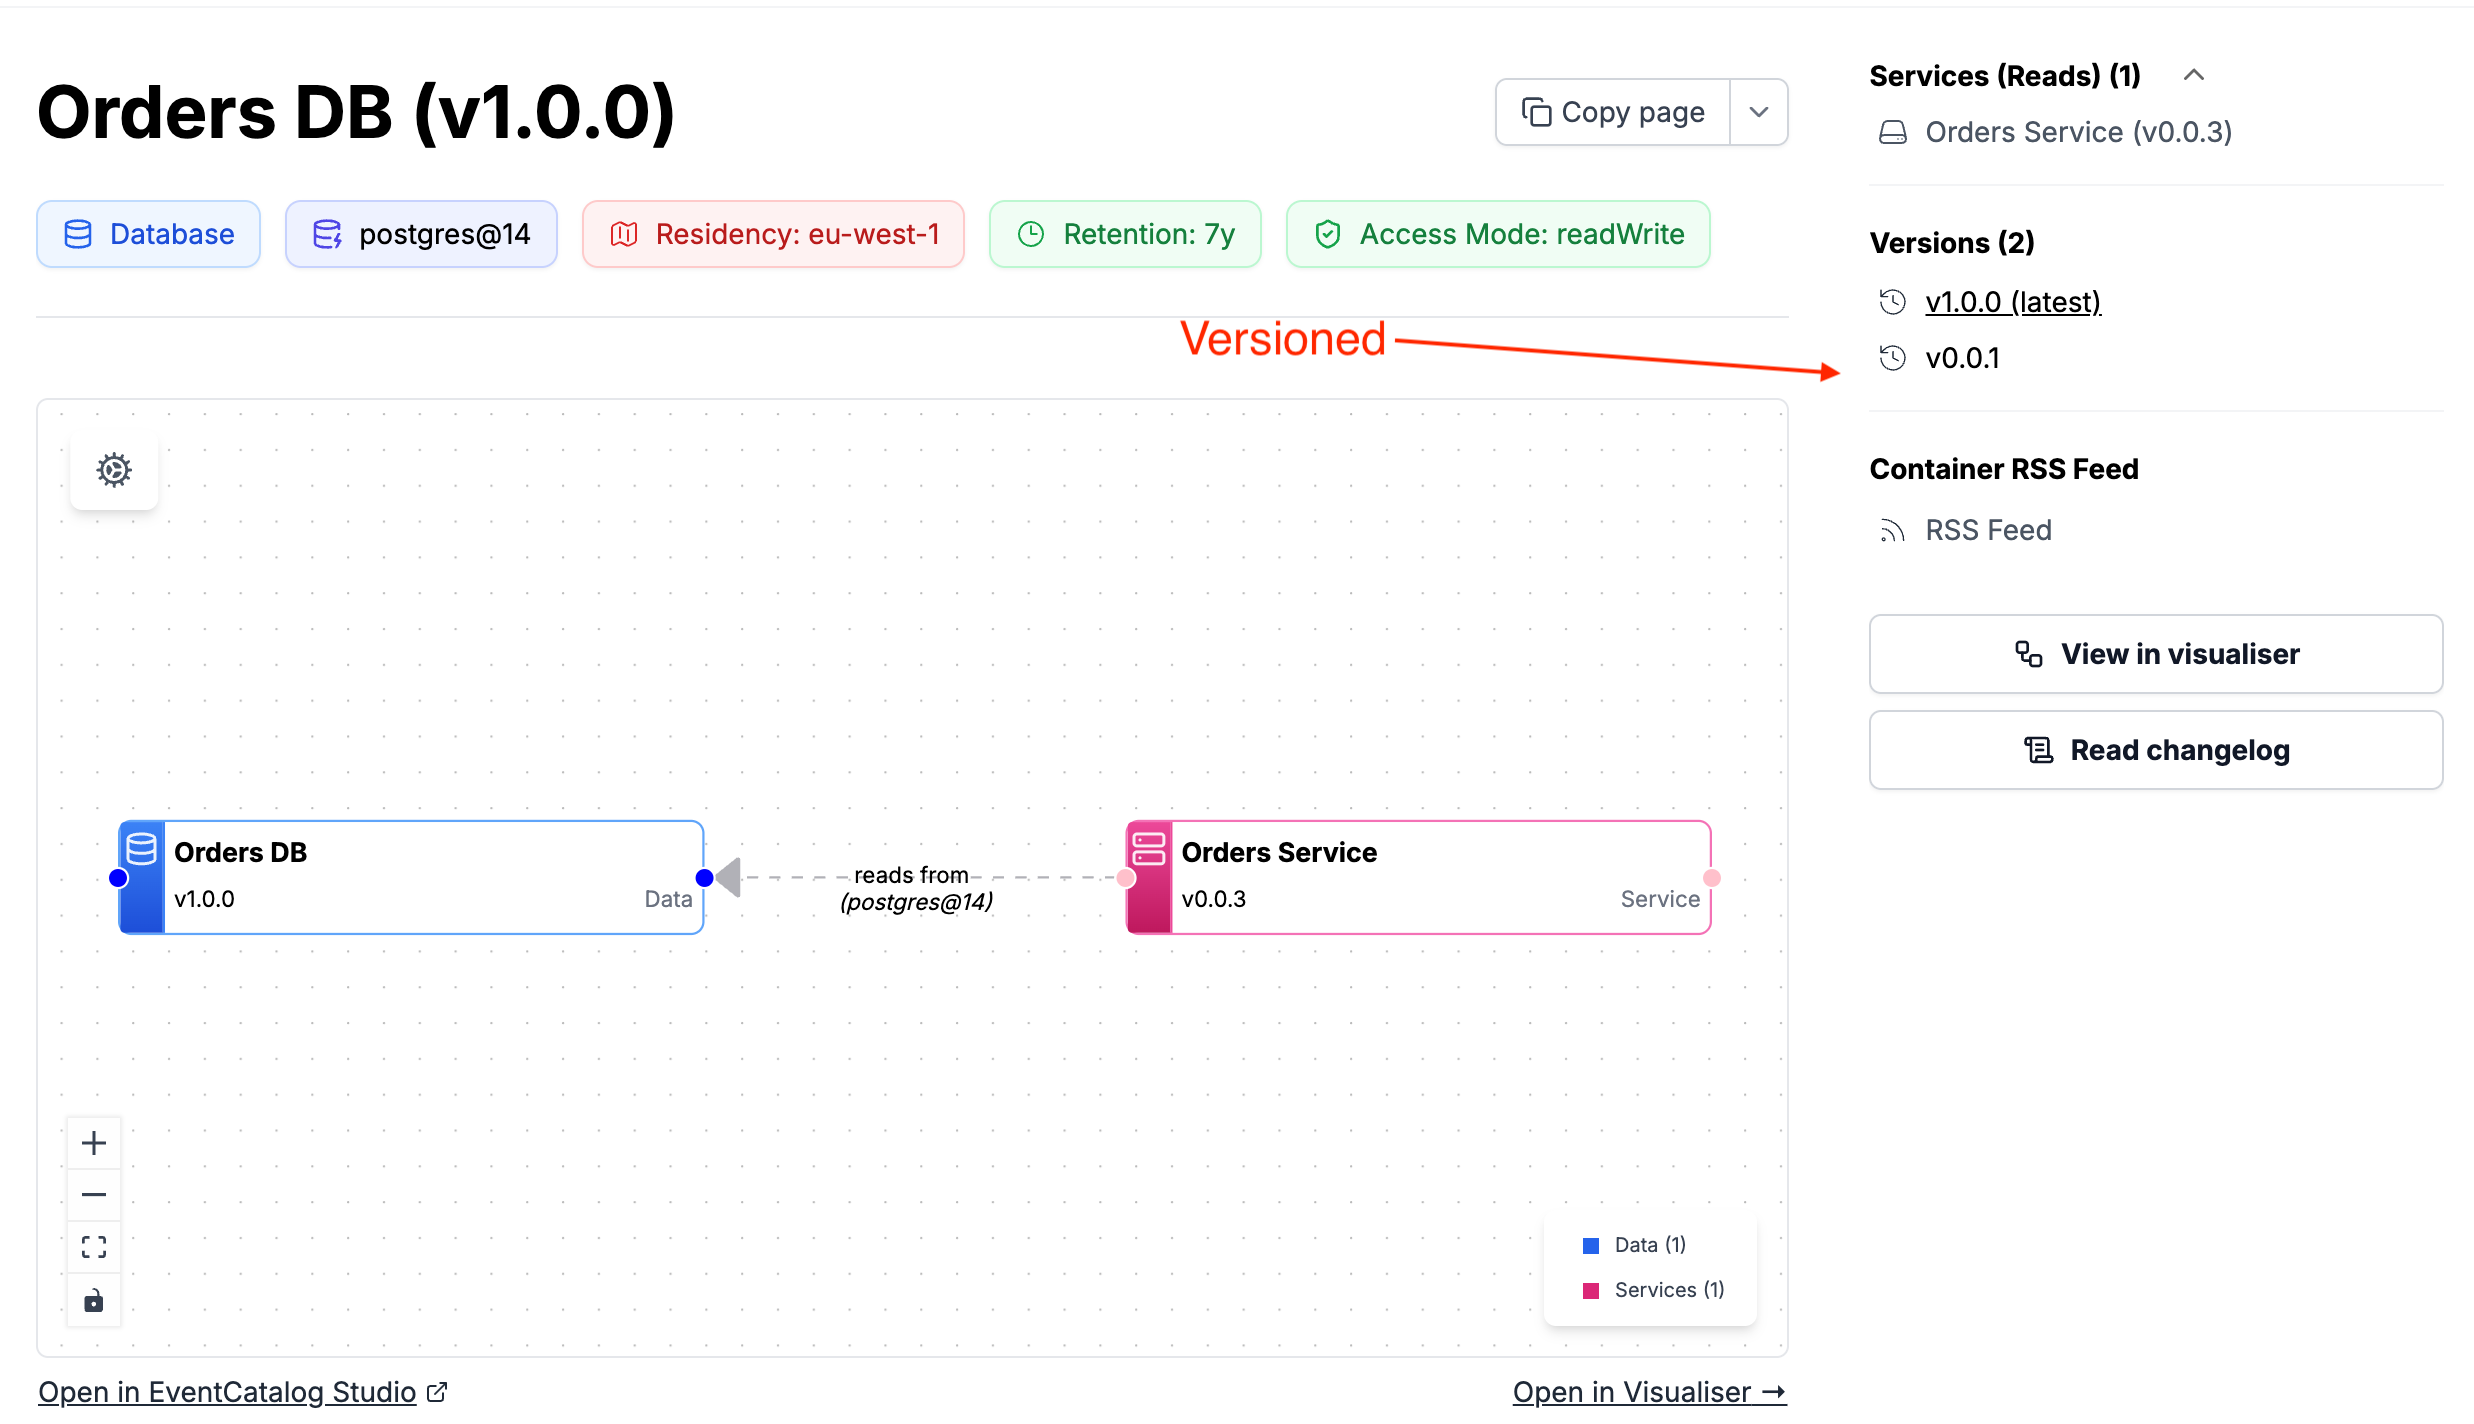Click the RSS Feed icon
Viewport: 2474px width, 1424px height.
click(x=1892, y=531)
